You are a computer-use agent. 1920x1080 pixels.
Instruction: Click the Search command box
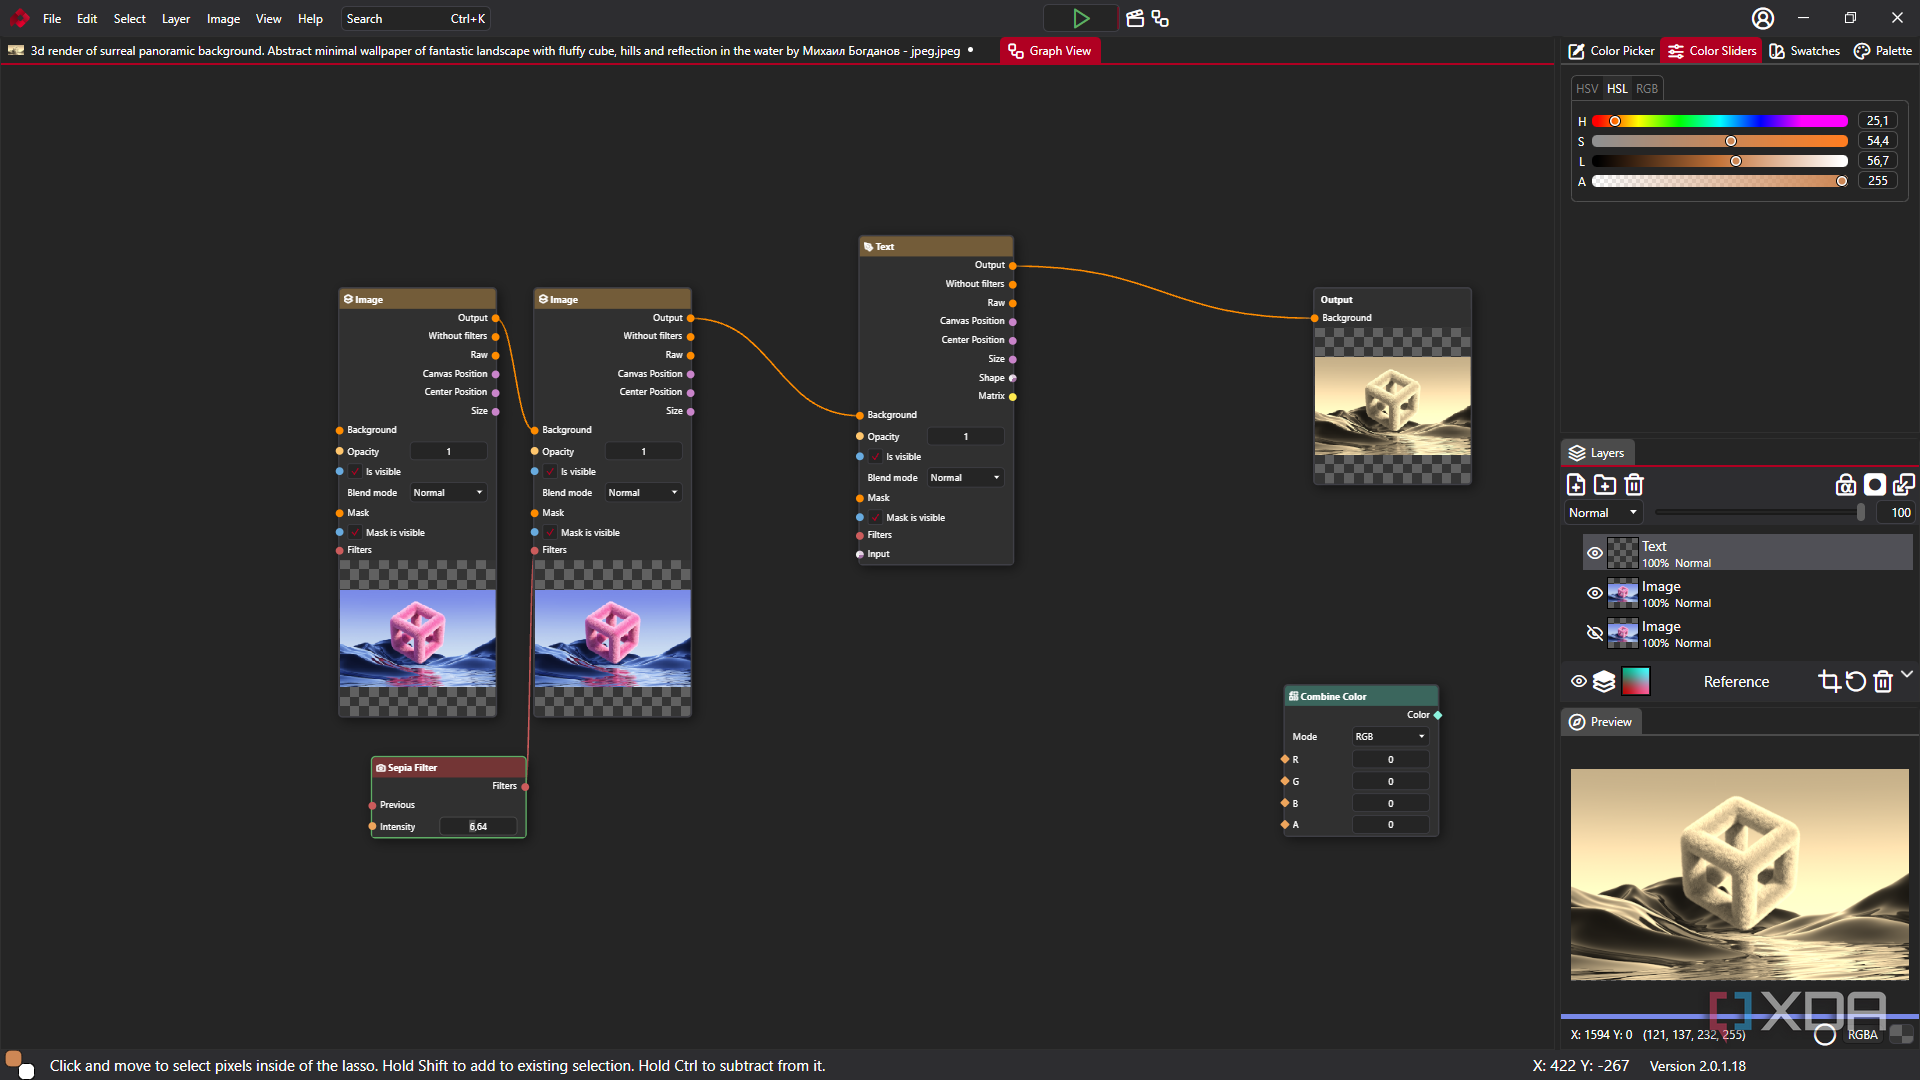point(415,19)
